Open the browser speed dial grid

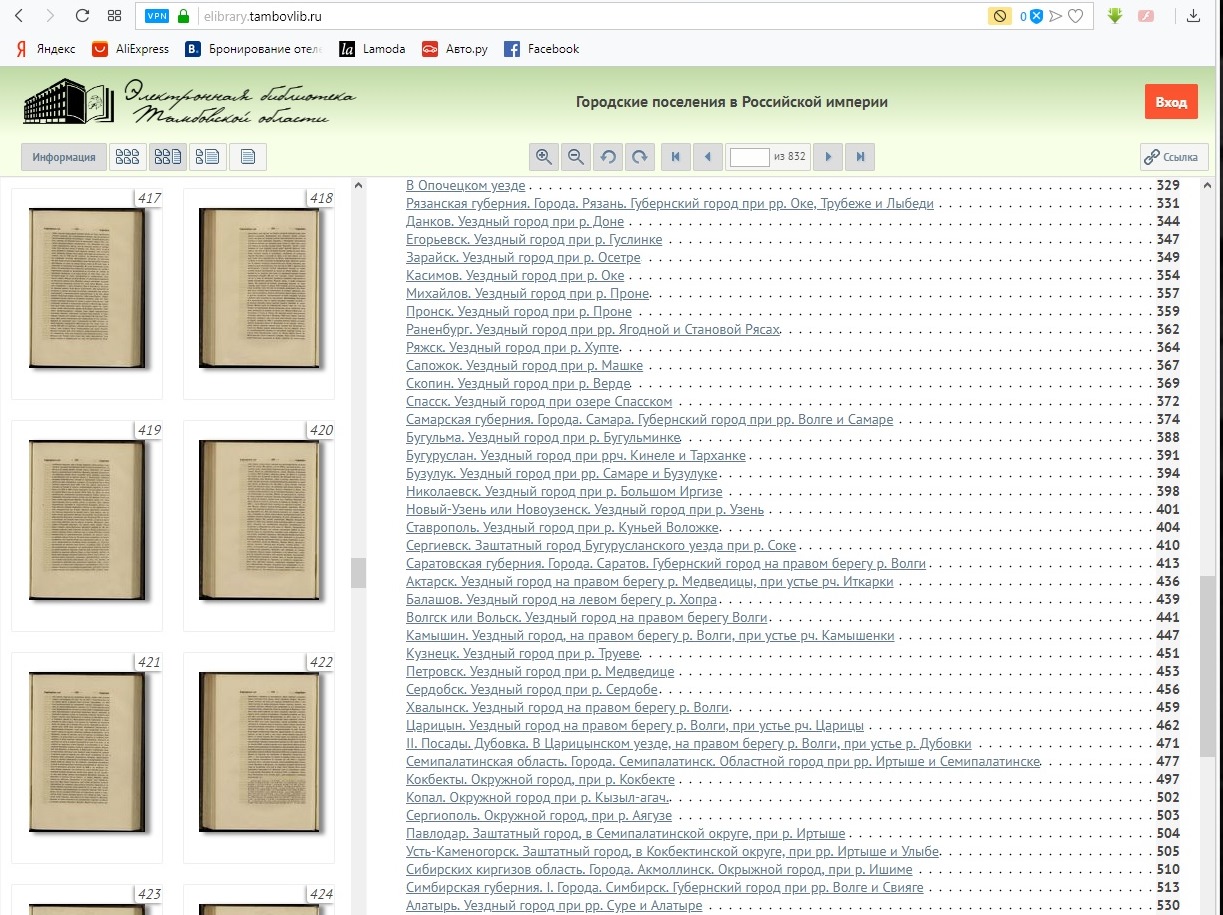[113, 16]
